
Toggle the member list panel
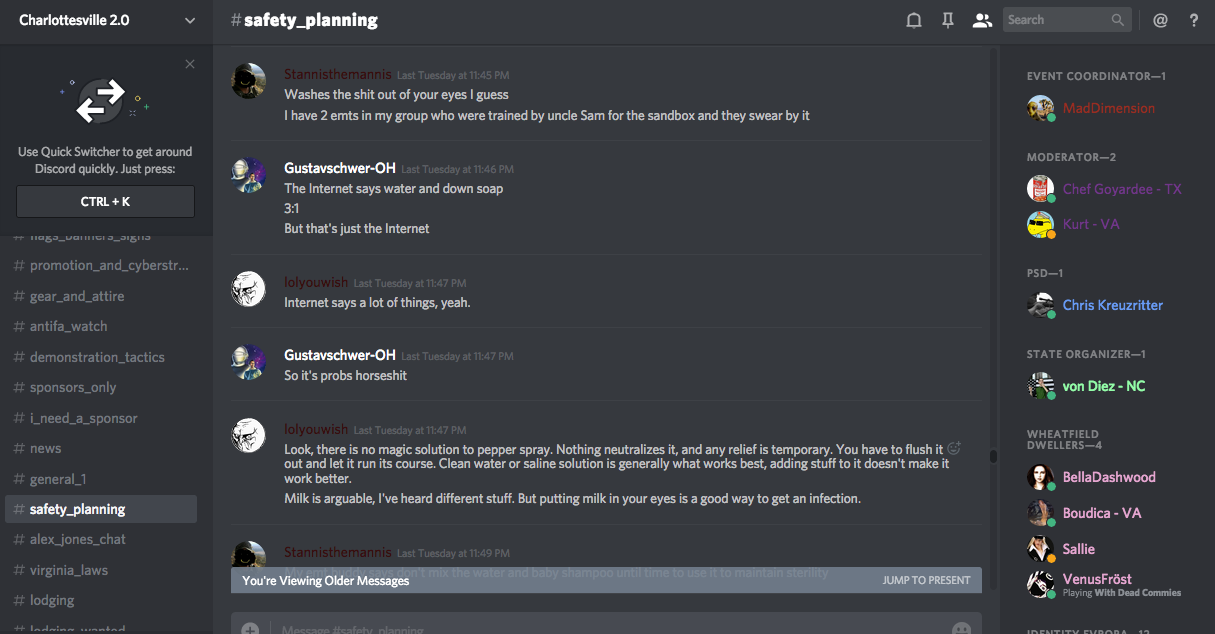982,20
